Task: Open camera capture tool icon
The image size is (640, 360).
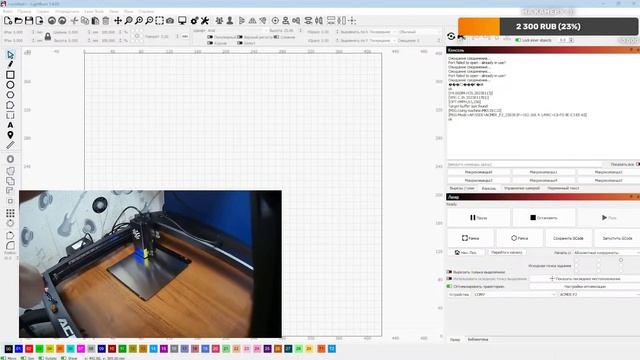Action: (170, 20)
